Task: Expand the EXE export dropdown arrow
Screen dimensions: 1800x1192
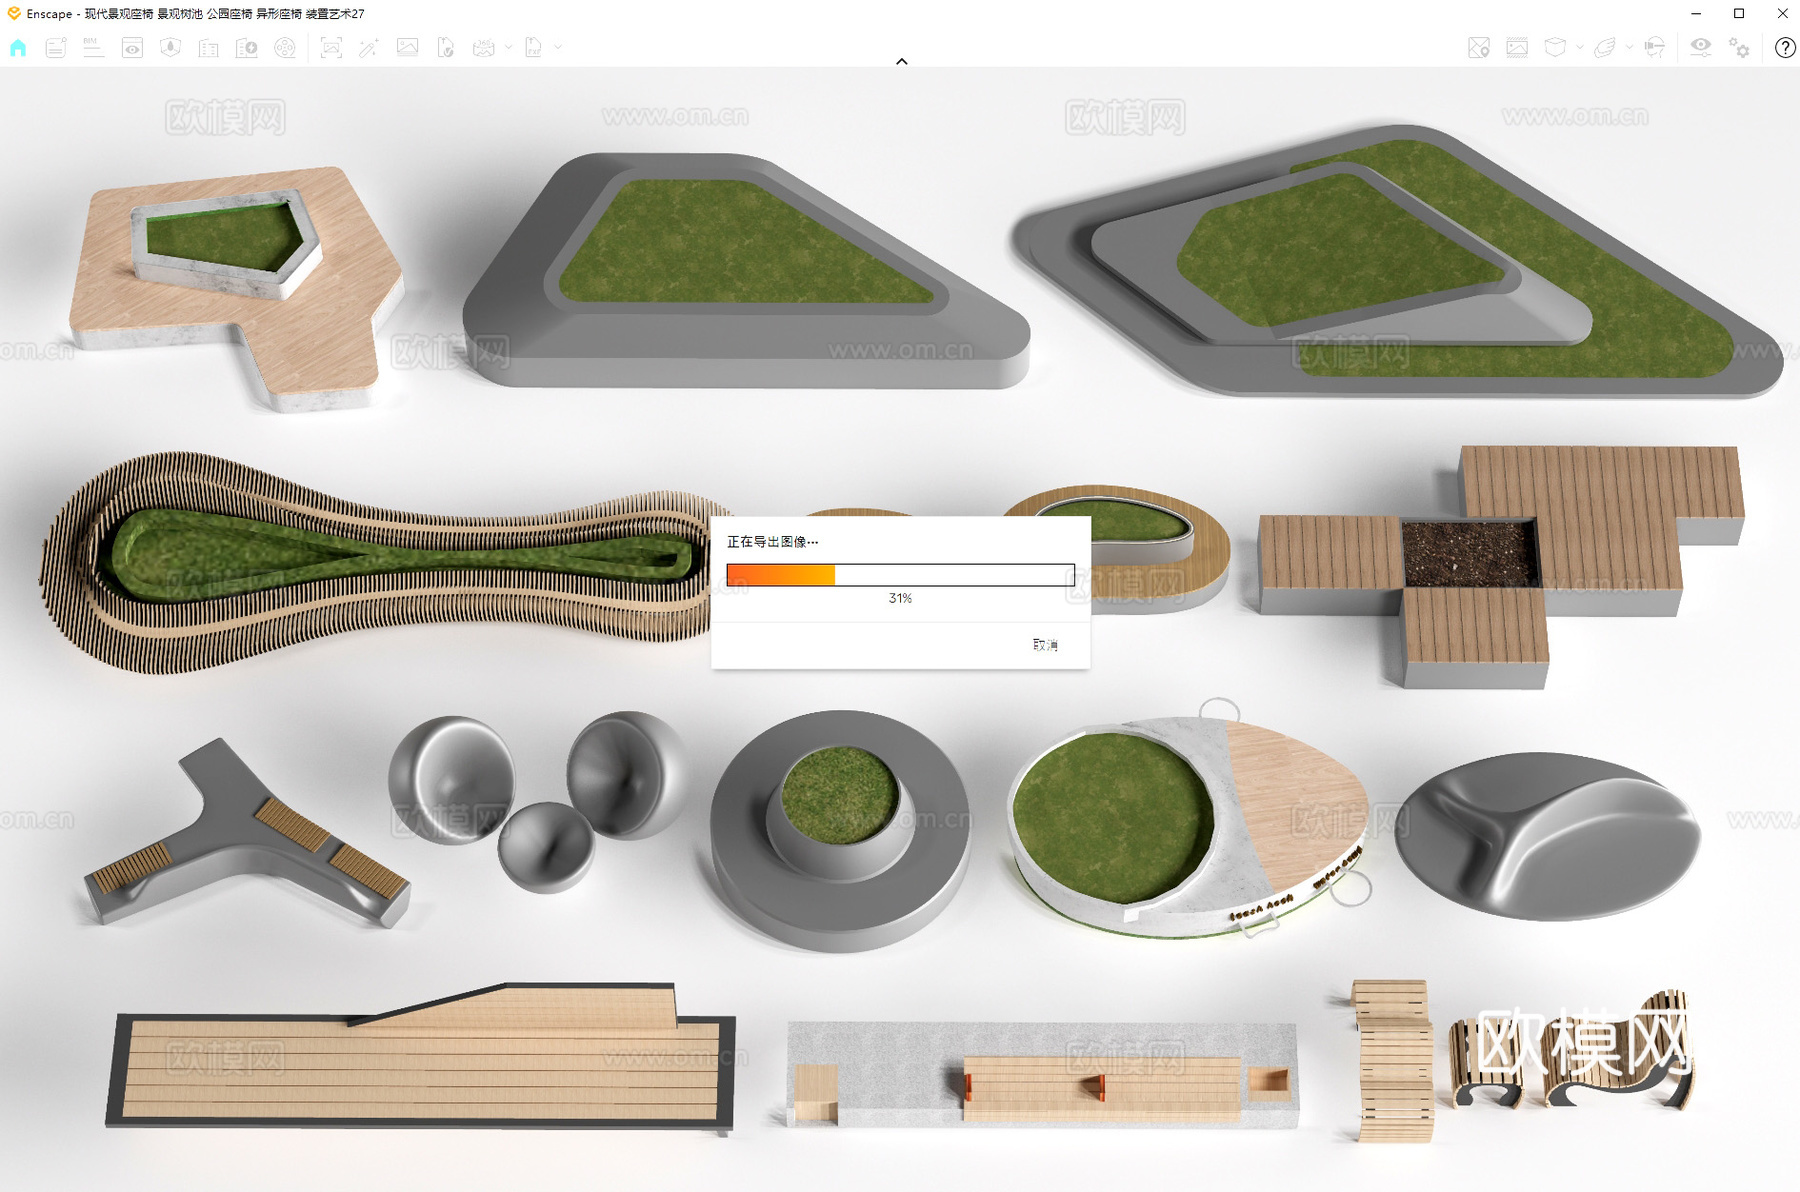Action: point(558,47)
